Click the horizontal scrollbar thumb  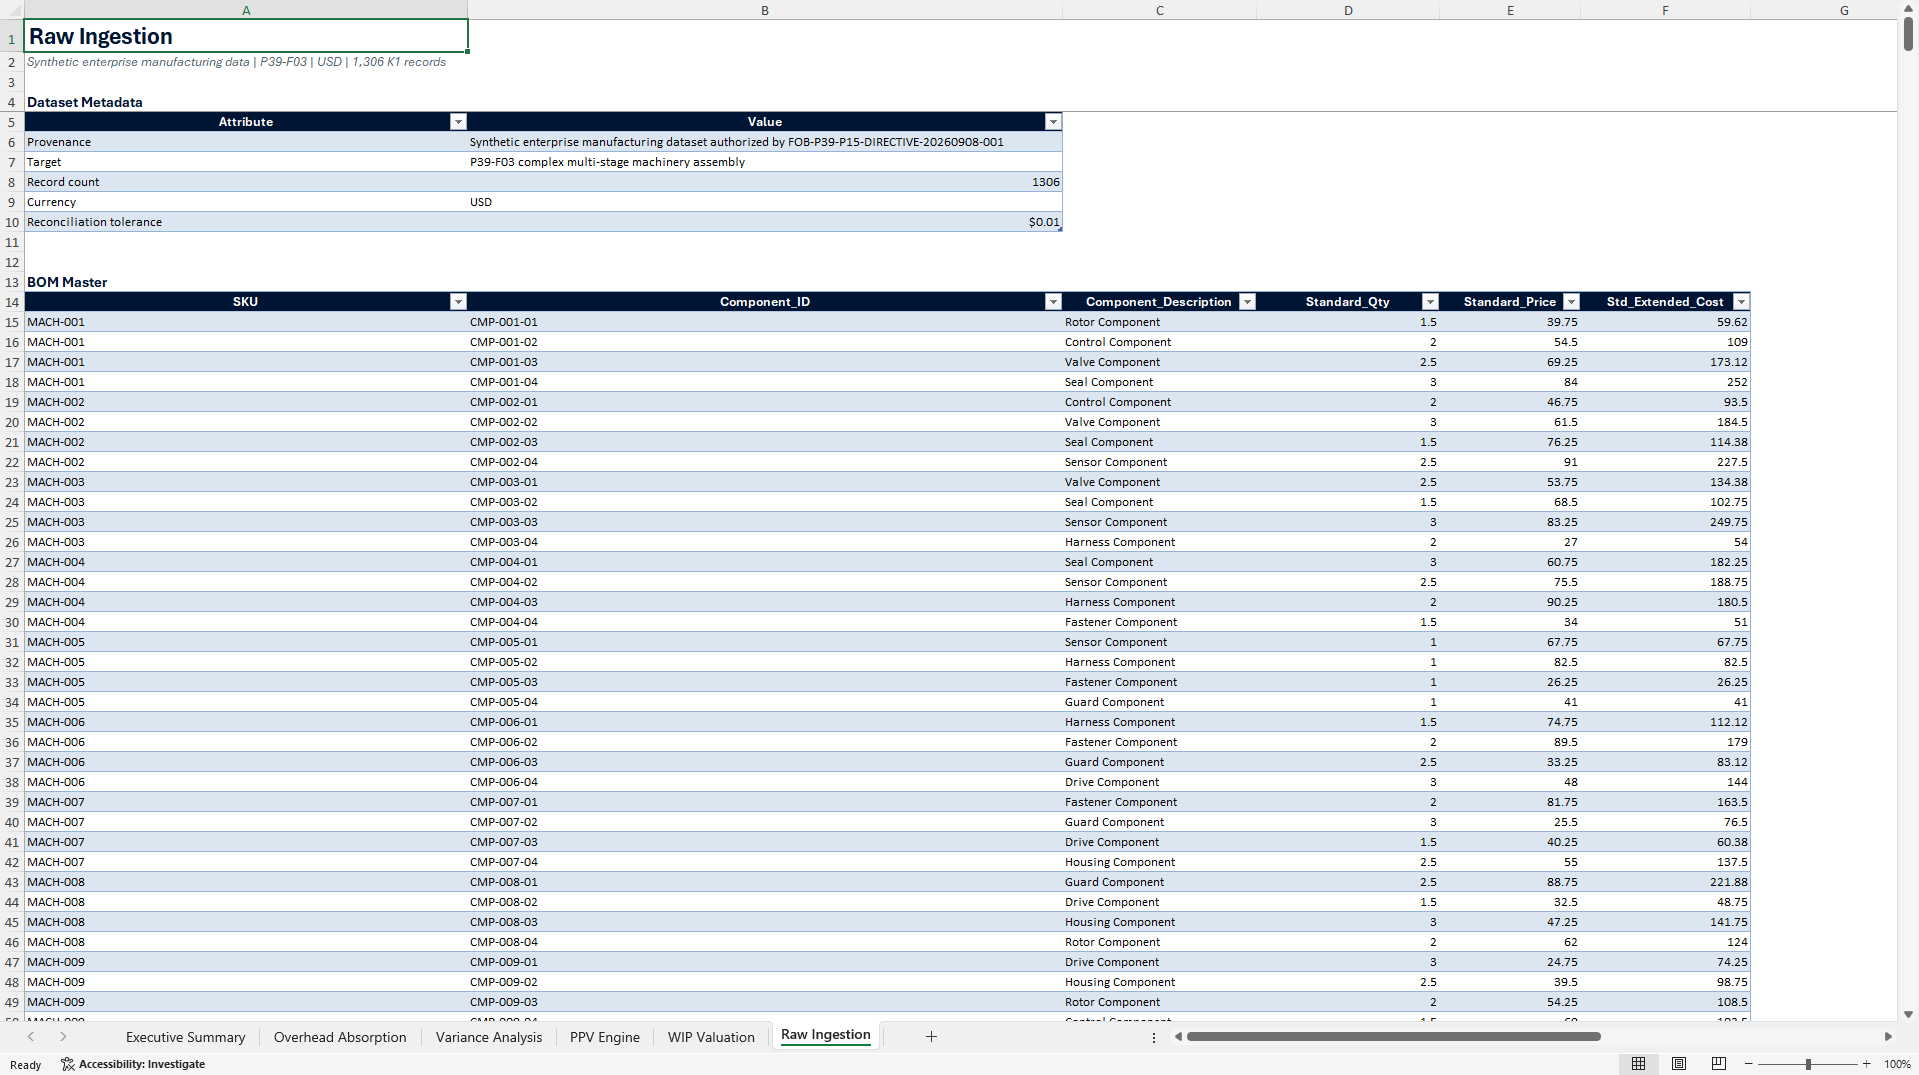[x=1393, y=1037]
